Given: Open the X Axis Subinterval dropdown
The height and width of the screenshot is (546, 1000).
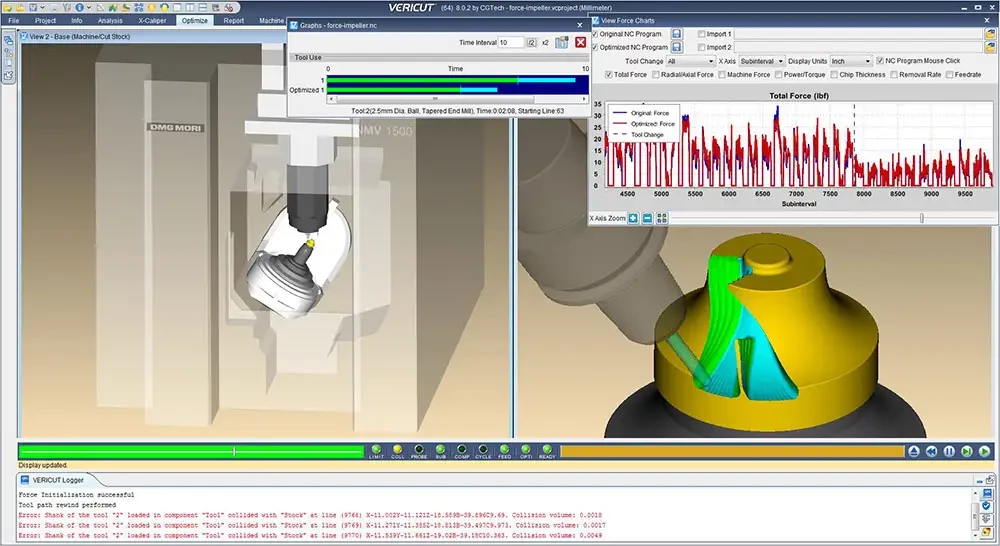Looking at the screenshot, I should pyautogui.click(x=761, y=61).
